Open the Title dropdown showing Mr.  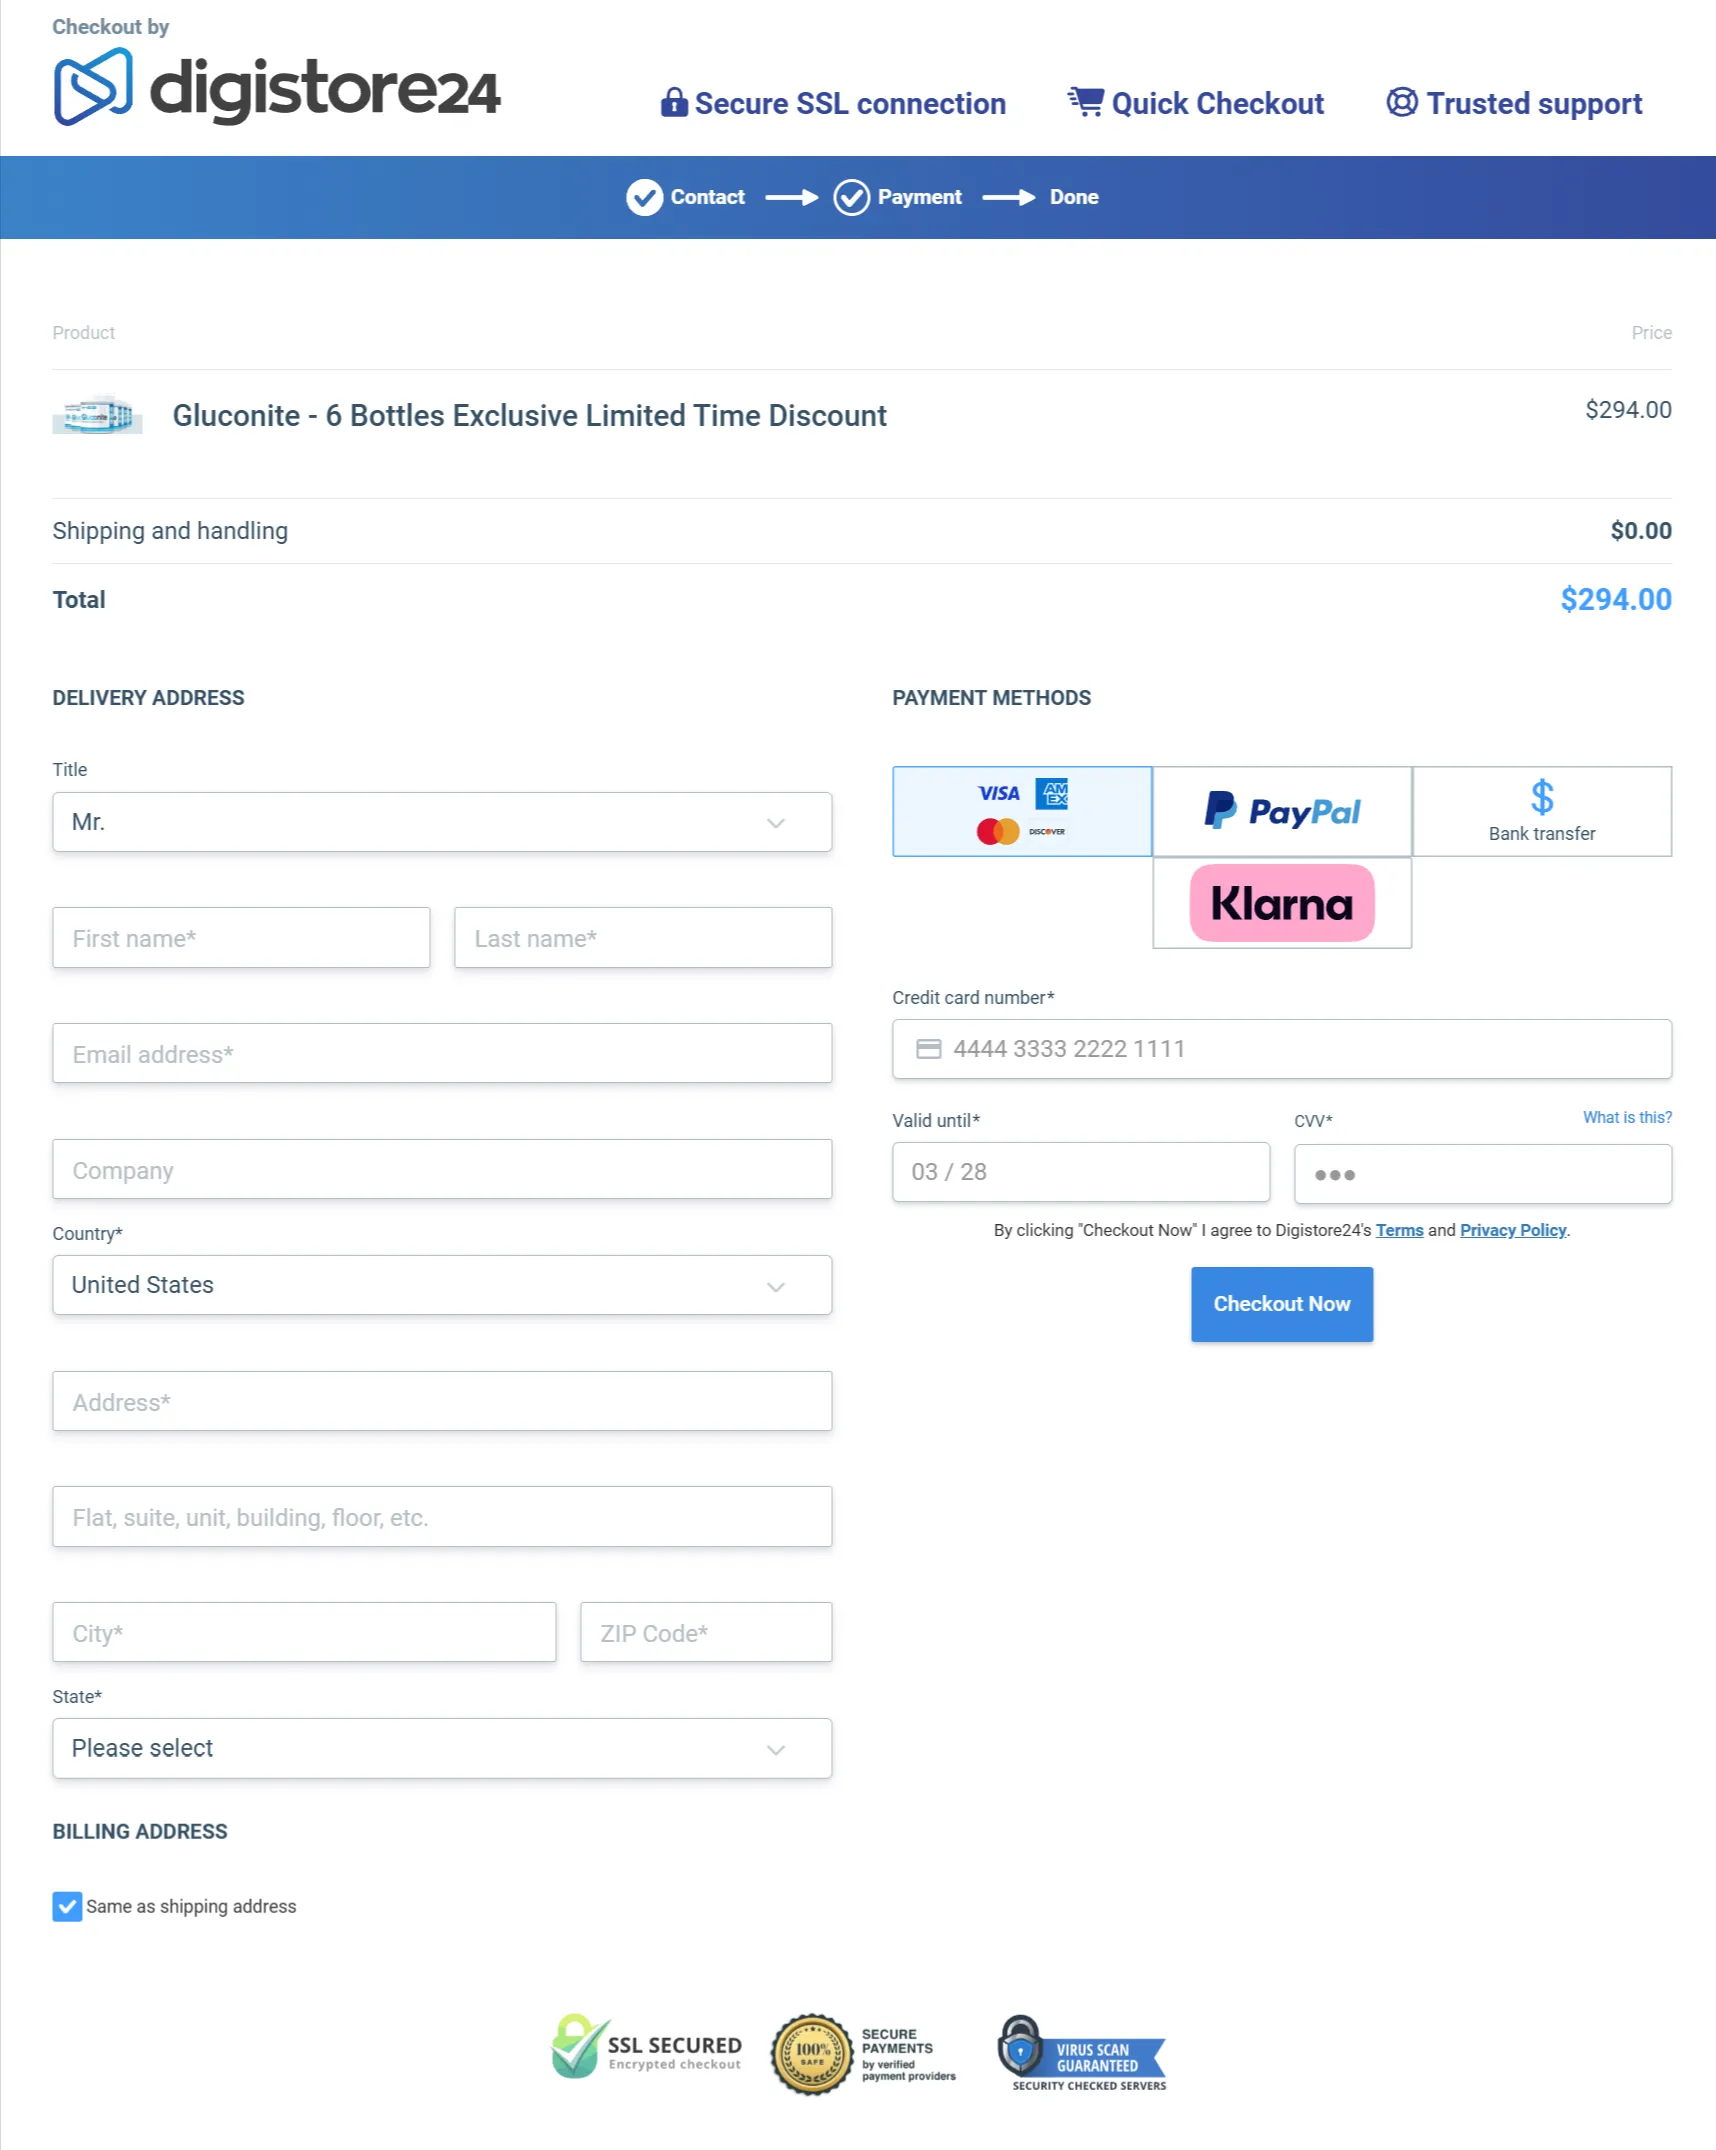pyautogui.click(x=442, y=822)
